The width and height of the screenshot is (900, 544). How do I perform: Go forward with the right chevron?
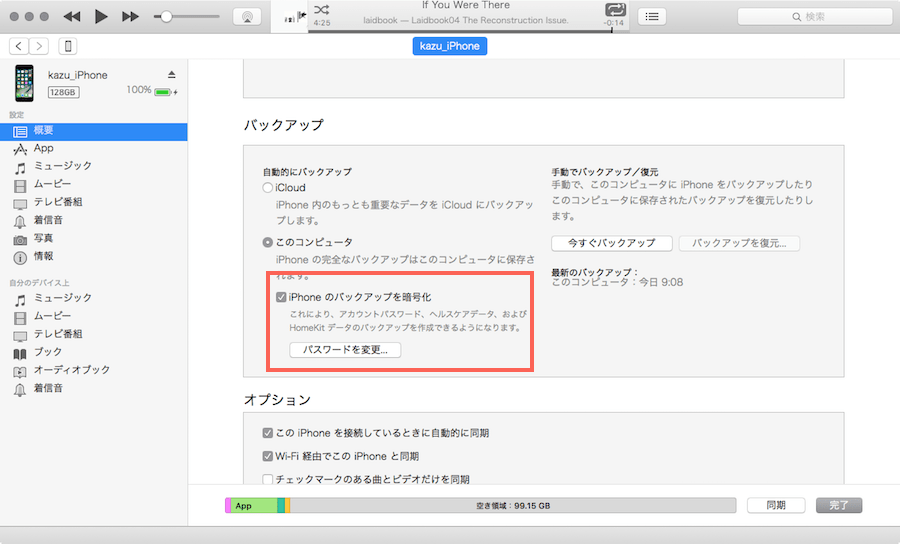tap(38, 46)
